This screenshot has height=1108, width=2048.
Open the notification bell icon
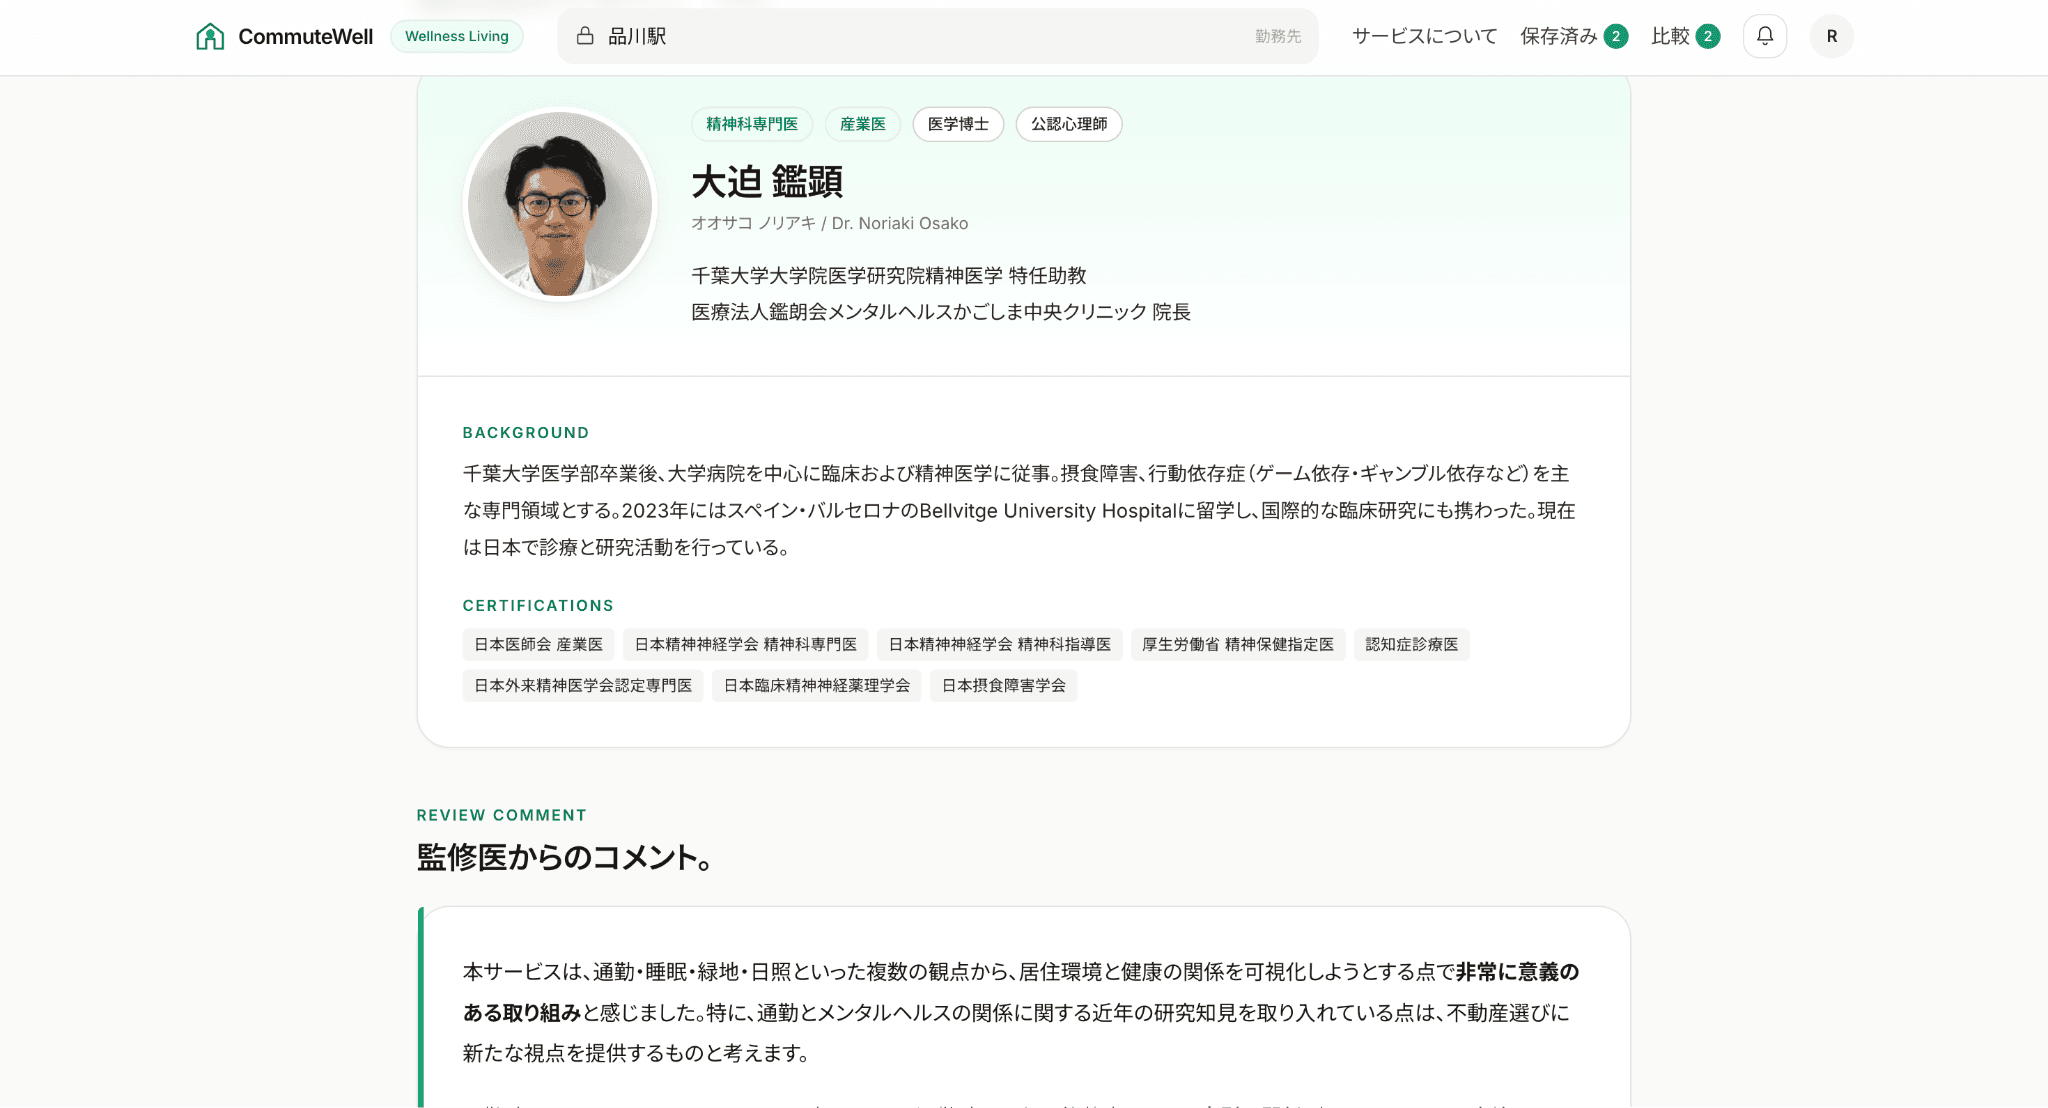click(1764, 35)
